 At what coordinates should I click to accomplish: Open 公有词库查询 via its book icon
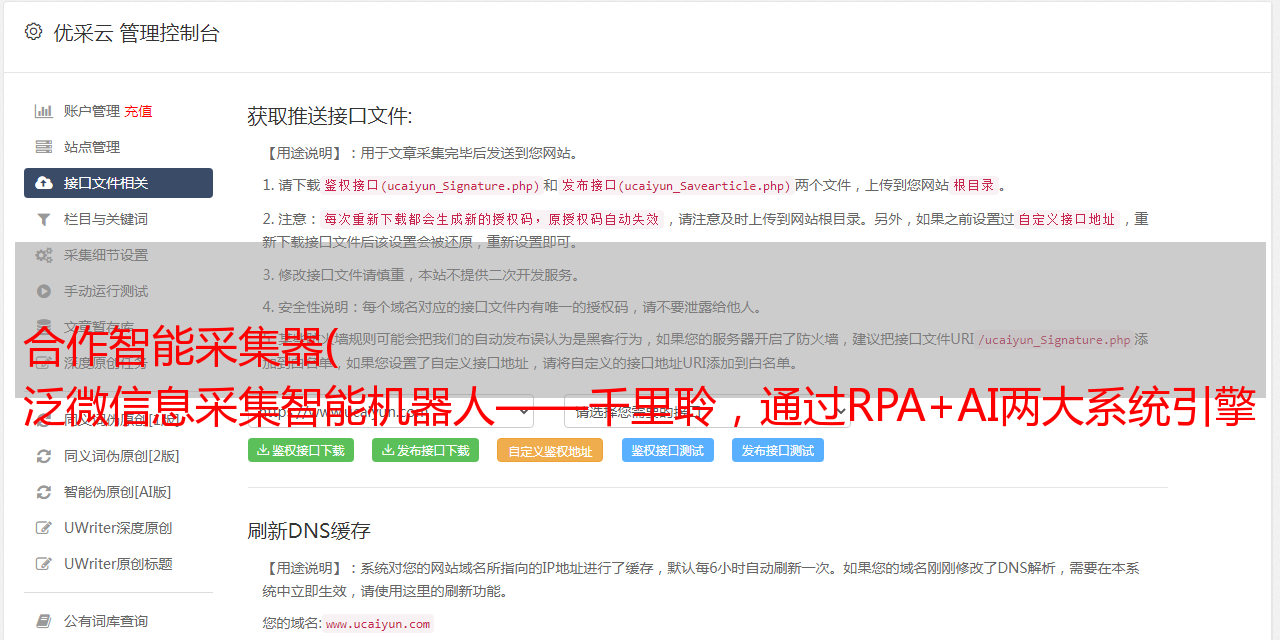pyautogui.click(x=44, y=621)
